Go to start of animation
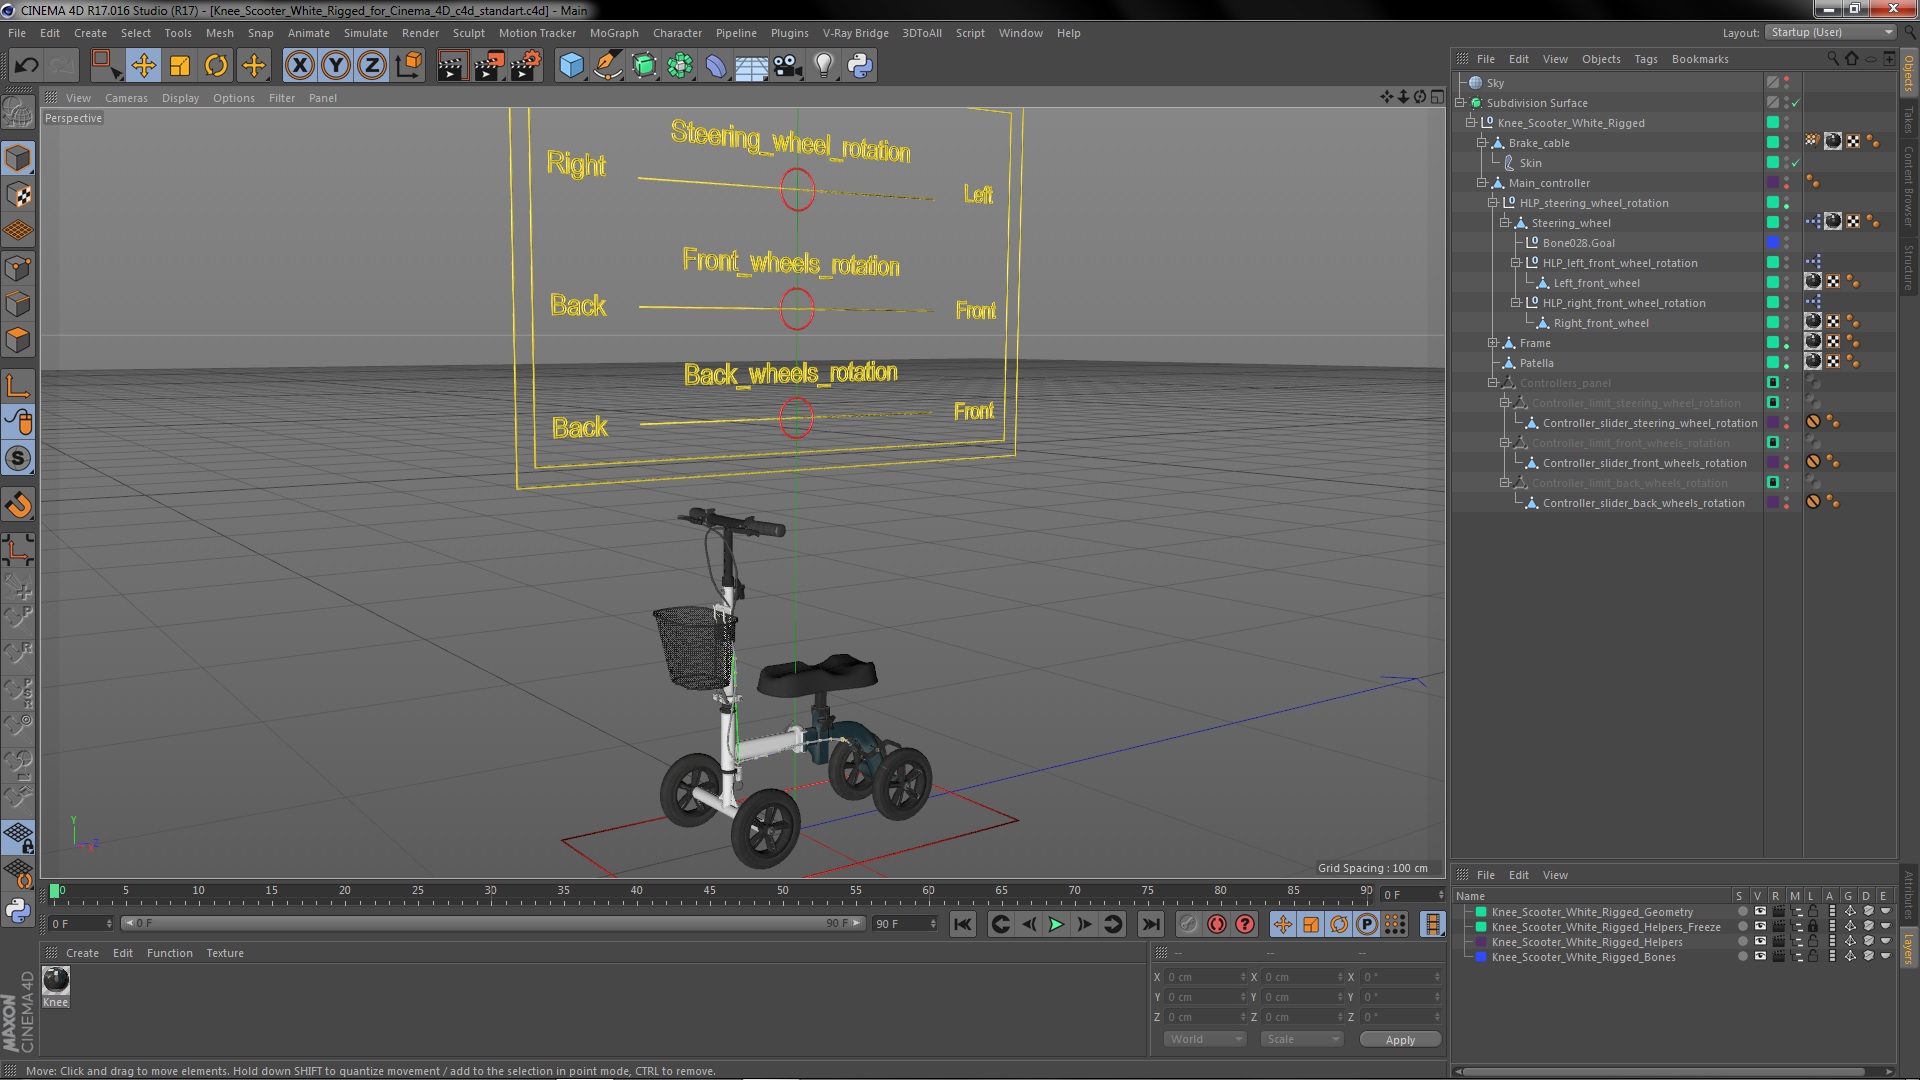Screen dimensions: 1920x1080 pyautogui.click(x=963, y=924)
